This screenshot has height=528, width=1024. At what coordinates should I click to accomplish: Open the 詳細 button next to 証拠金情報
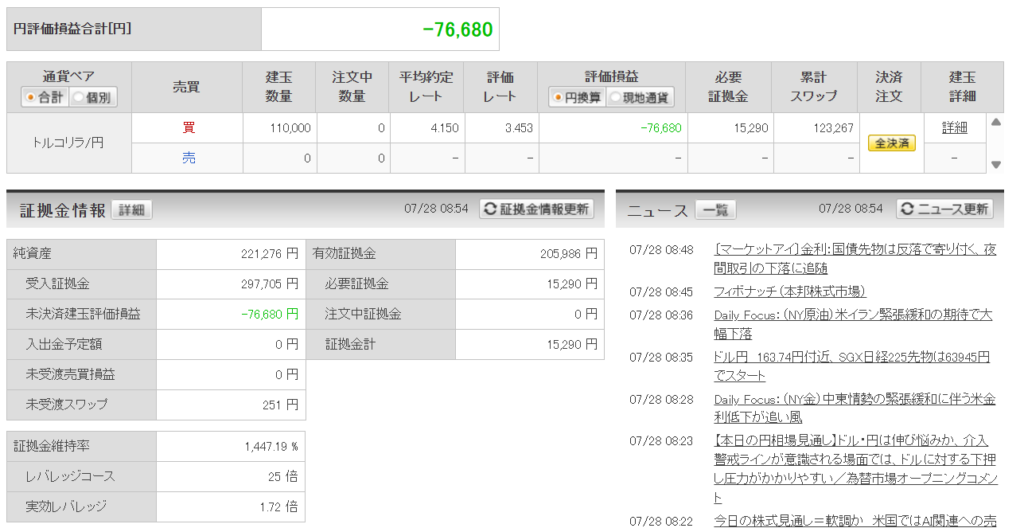point(131,210)
